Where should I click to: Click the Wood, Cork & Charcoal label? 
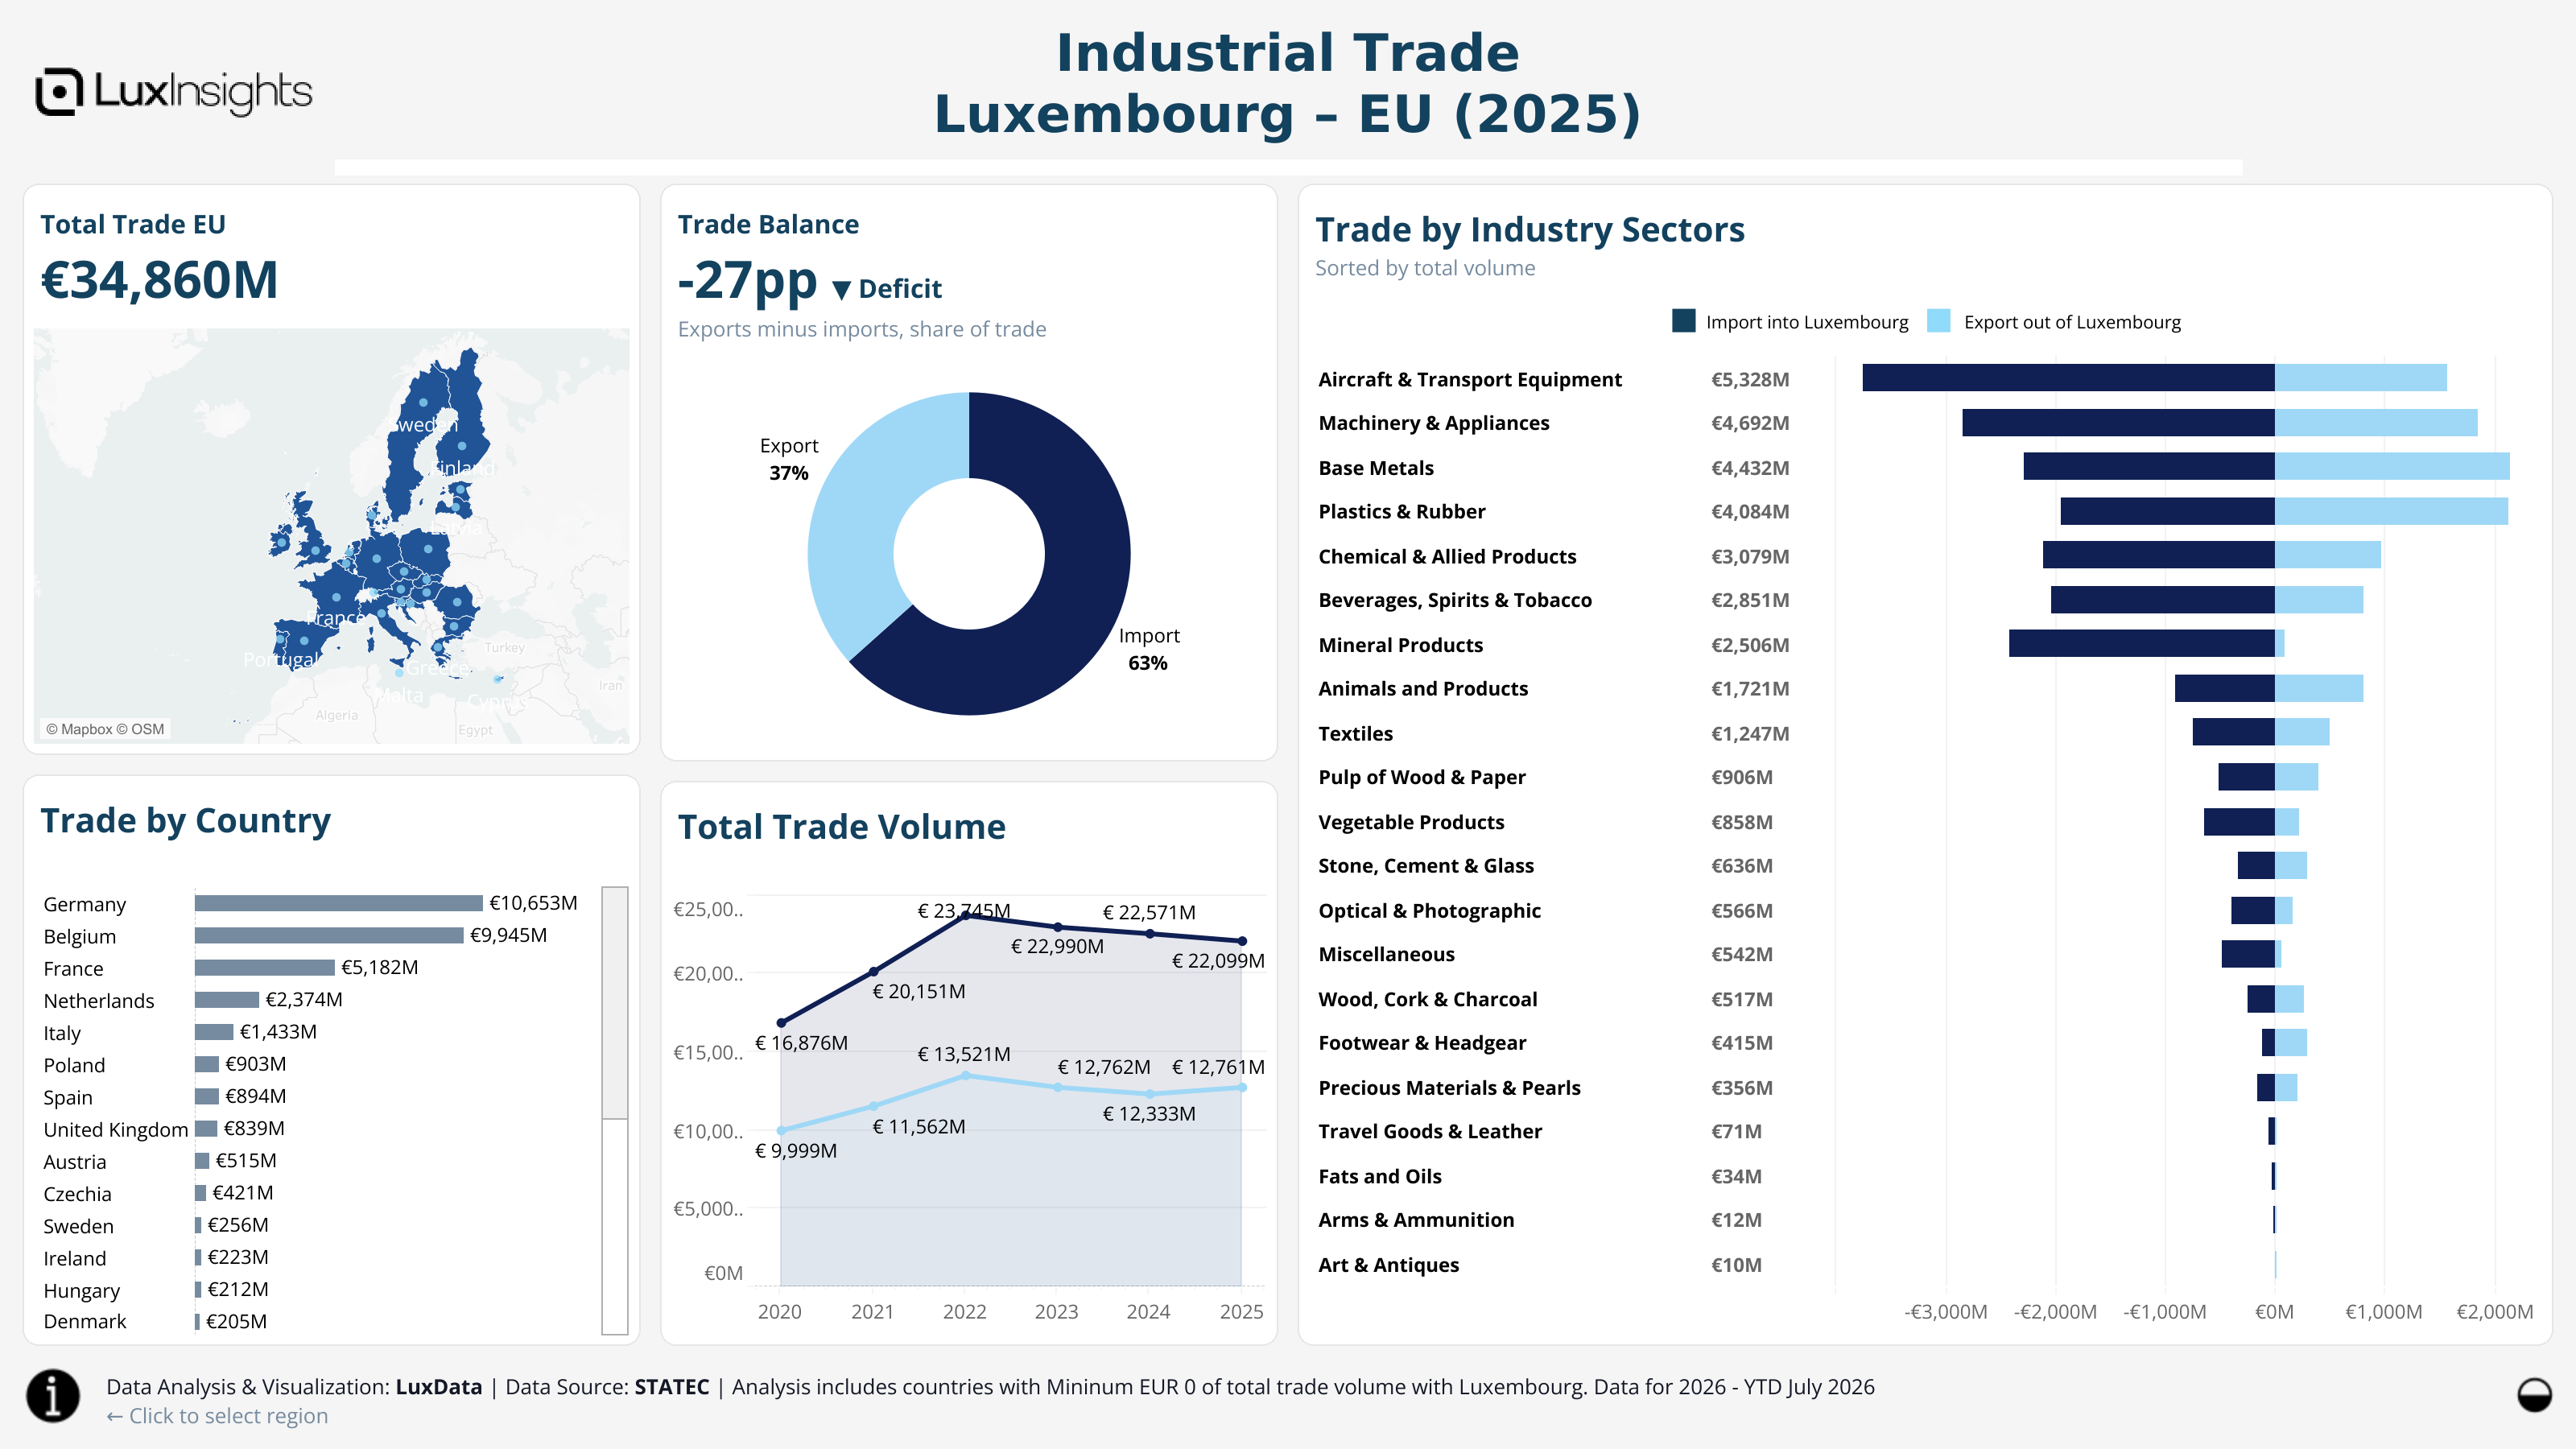click(1428, 999)
